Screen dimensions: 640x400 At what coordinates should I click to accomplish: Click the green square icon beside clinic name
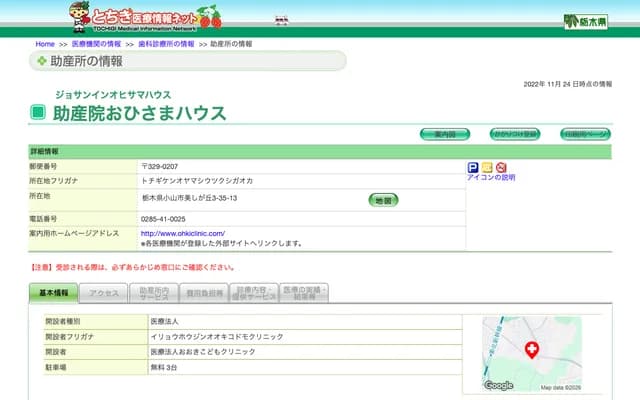(x=38, y=112)
